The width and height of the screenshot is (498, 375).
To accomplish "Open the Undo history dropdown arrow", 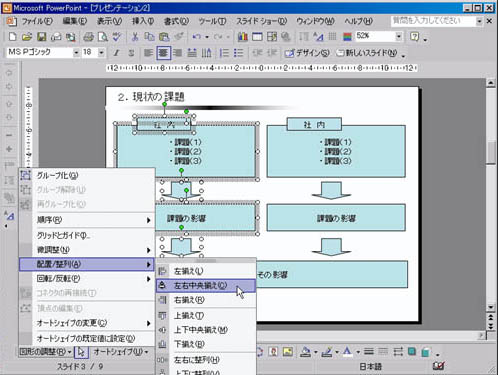I will click(x=207, y=37).
